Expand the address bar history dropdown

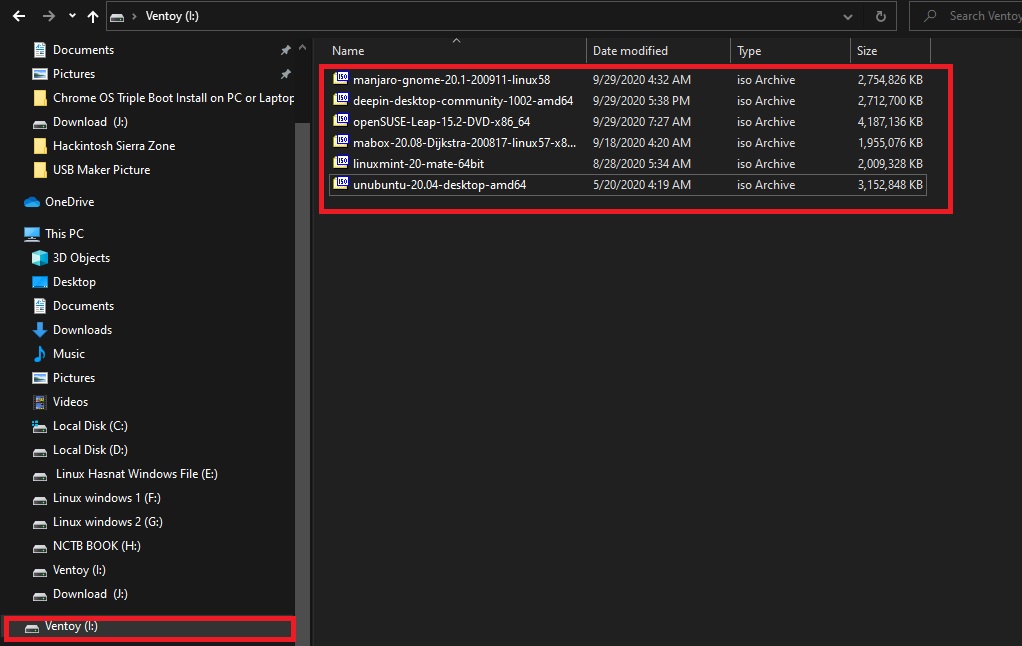pos(847,16)
